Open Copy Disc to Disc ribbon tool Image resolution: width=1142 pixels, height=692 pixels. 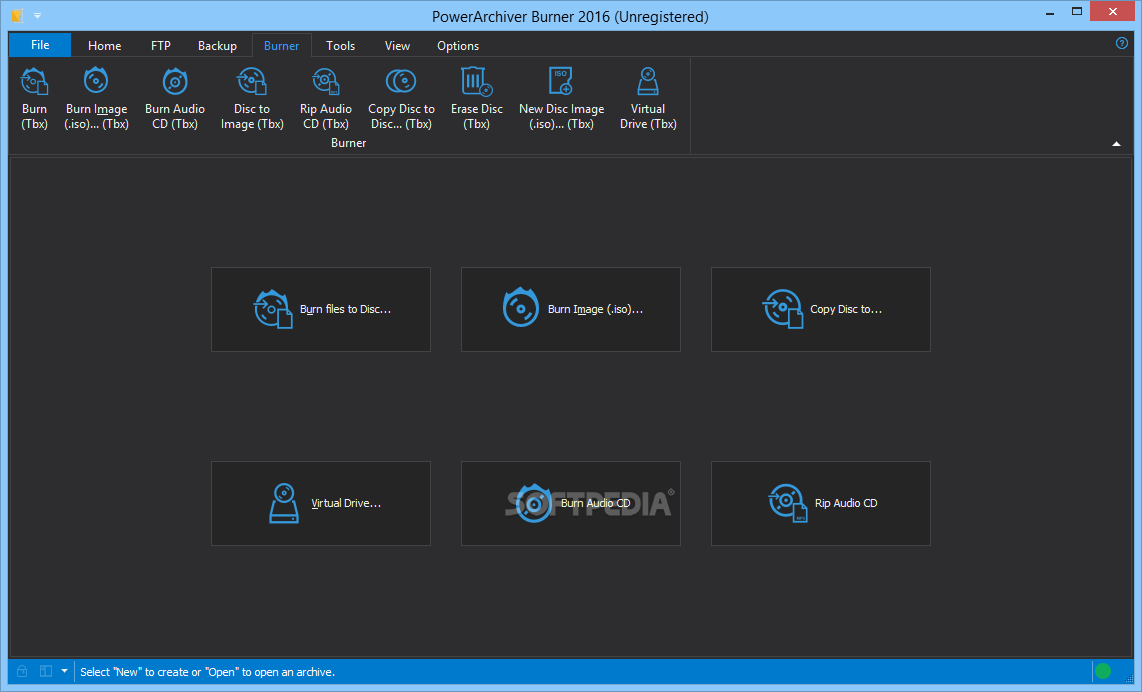401,98
